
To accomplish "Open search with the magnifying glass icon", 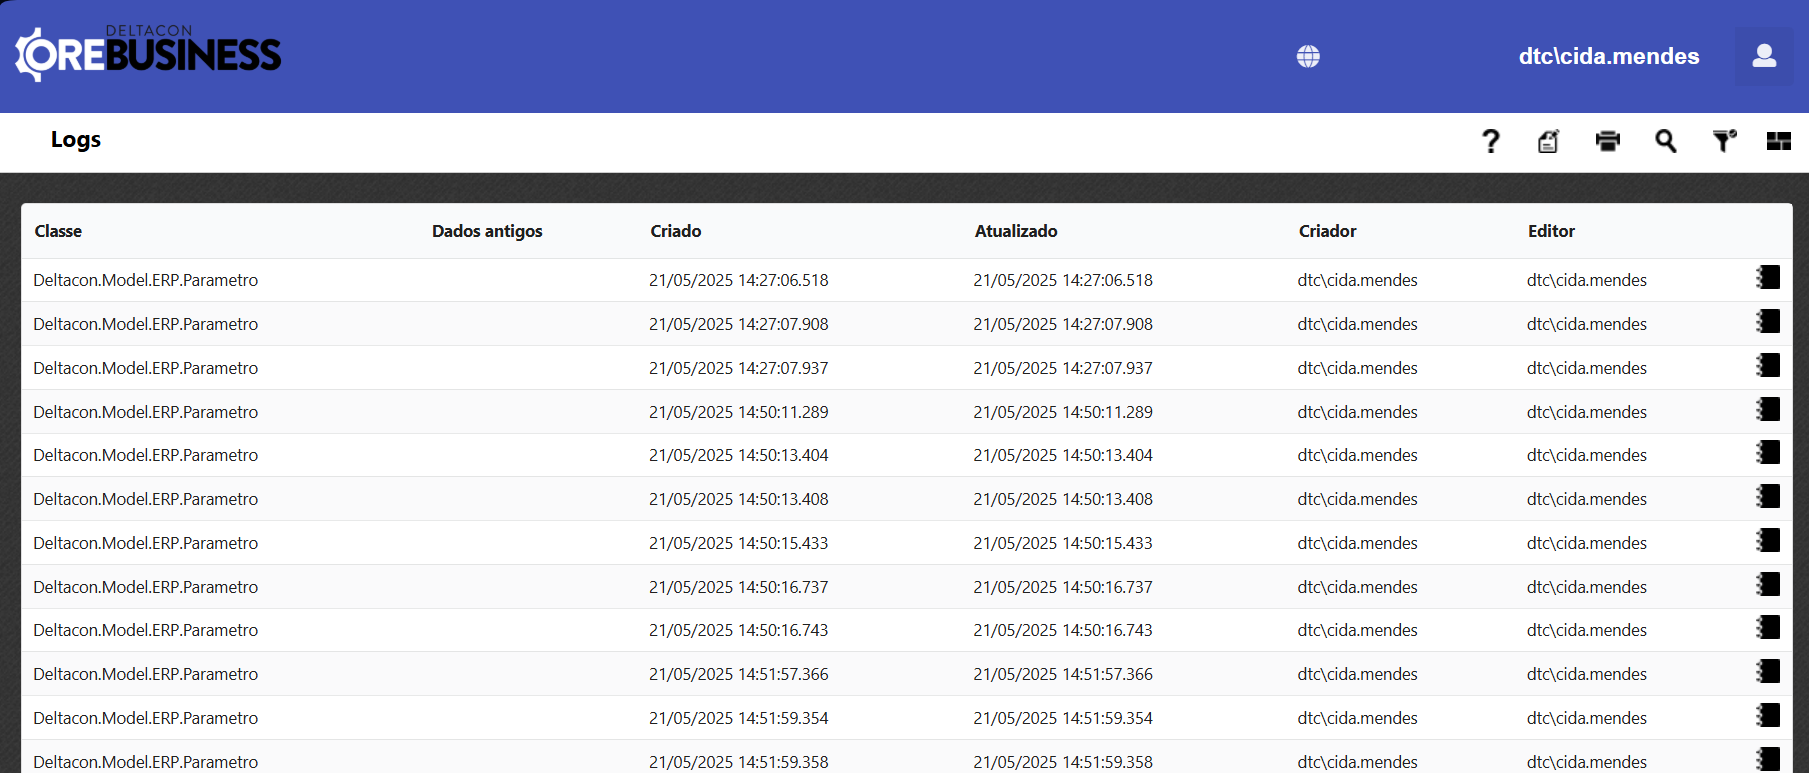I will (1665, 141).
